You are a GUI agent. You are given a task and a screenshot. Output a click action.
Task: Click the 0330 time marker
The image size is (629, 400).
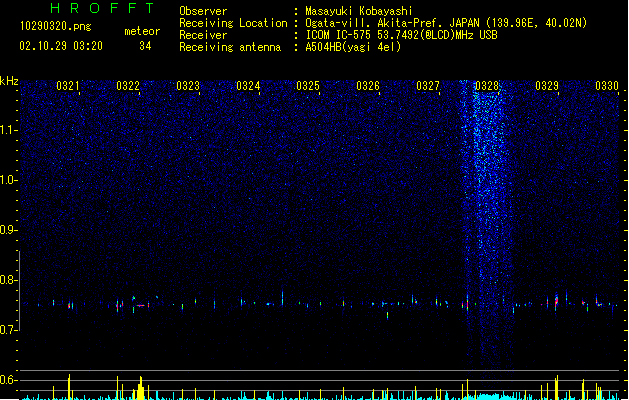coord(607,86)
